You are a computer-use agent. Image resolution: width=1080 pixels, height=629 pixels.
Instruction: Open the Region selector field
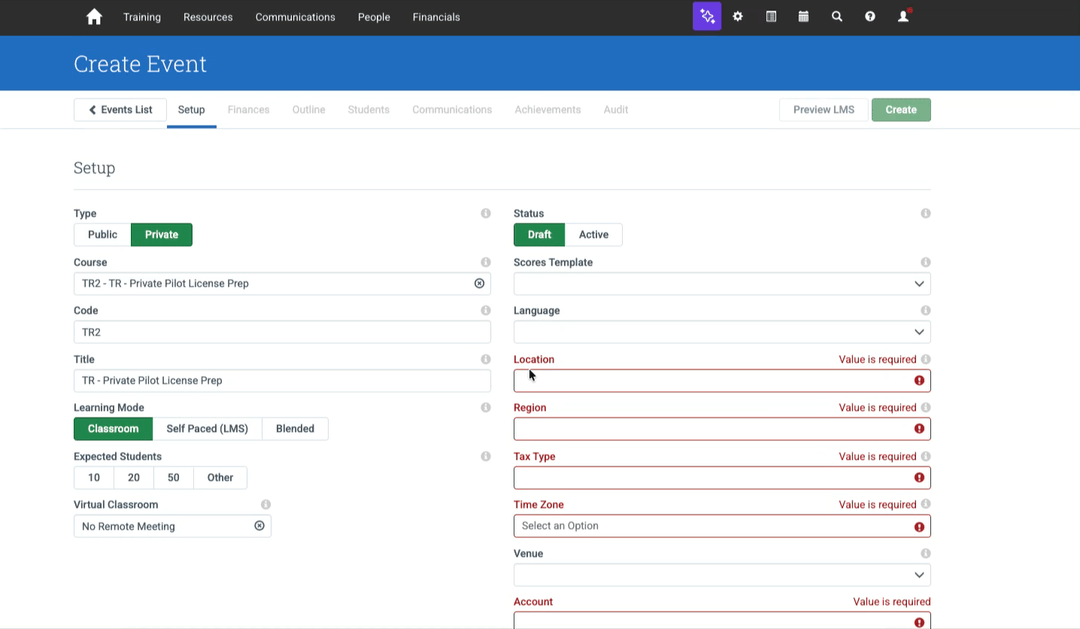(722, 429)
